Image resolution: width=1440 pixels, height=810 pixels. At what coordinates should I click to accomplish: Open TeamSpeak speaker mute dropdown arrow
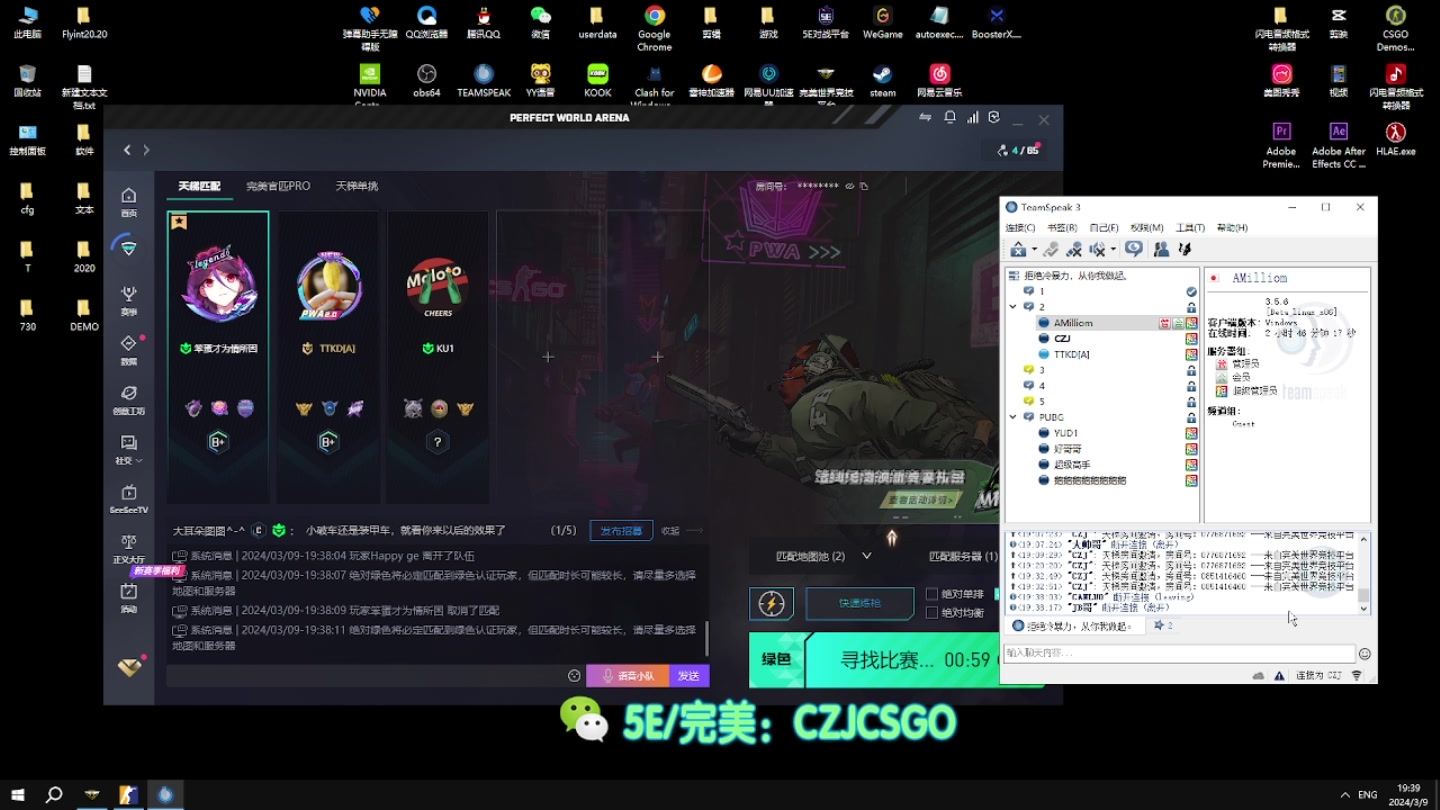pos(1112,249)
